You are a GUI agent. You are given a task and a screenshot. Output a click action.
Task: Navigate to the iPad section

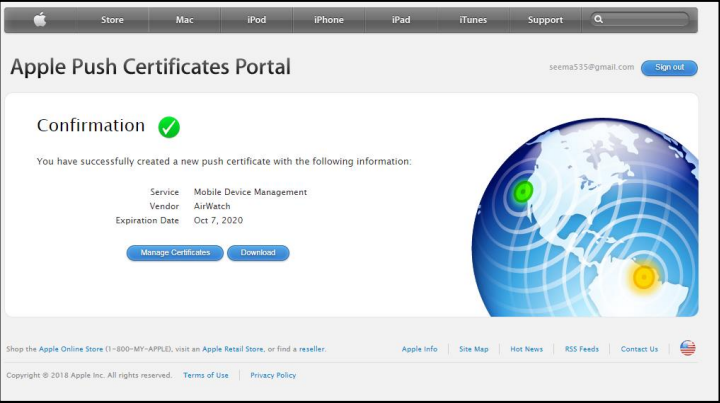tap(401, 20)
